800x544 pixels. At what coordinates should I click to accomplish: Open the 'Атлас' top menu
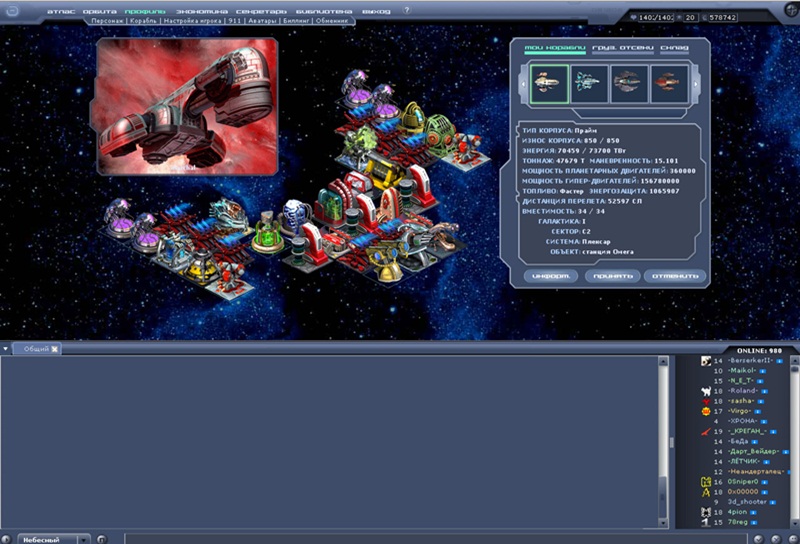coord(60,10)
